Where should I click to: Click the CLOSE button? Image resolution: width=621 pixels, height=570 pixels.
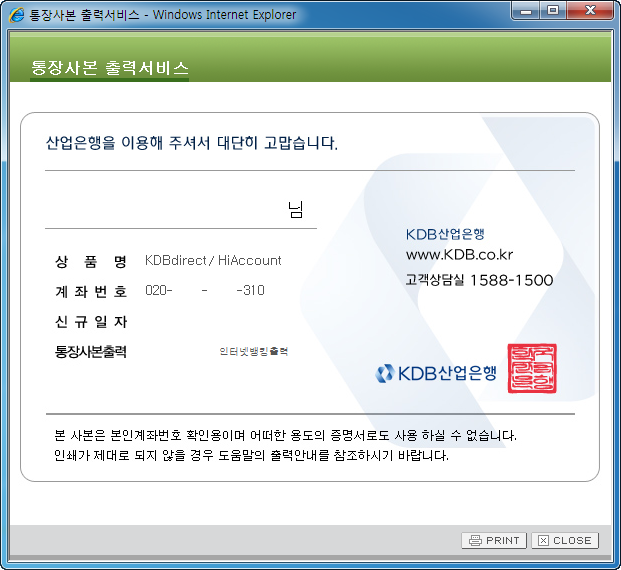565,540
